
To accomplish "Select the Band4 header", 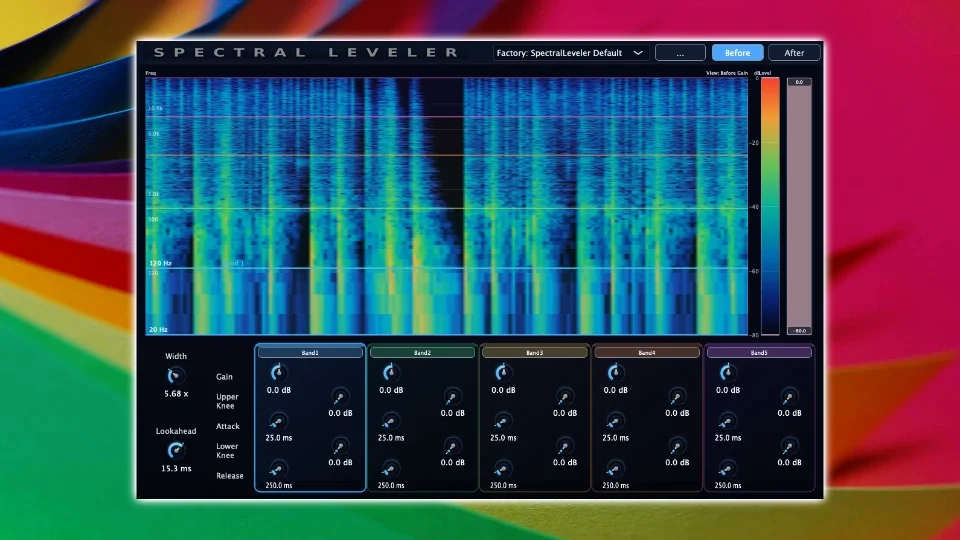I will pyautogui.click(x=647, y=353).
